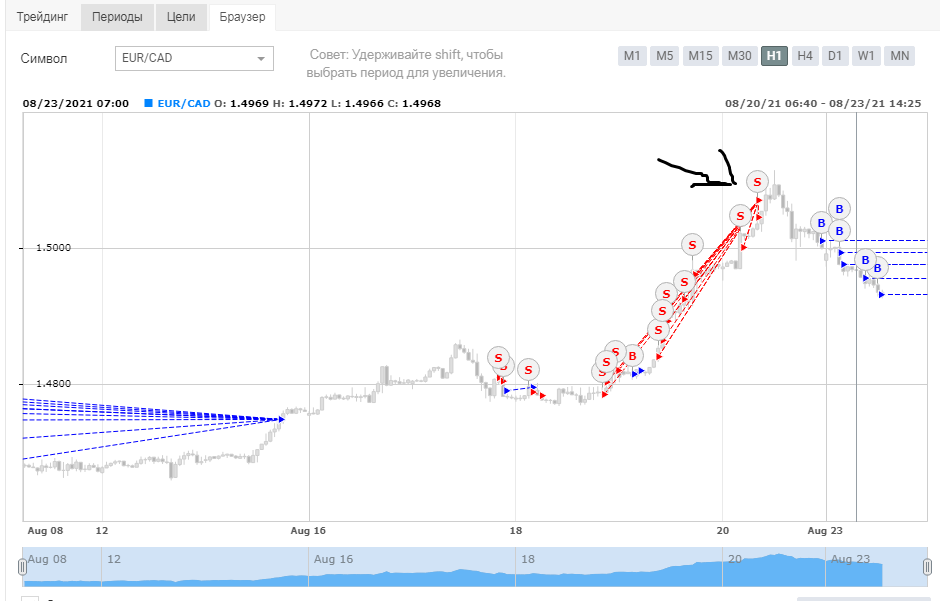The width and height of the screenshot is (940, 601).
Task: Click the blue EUR/CAD legend square
Action: tap(149, 103)
